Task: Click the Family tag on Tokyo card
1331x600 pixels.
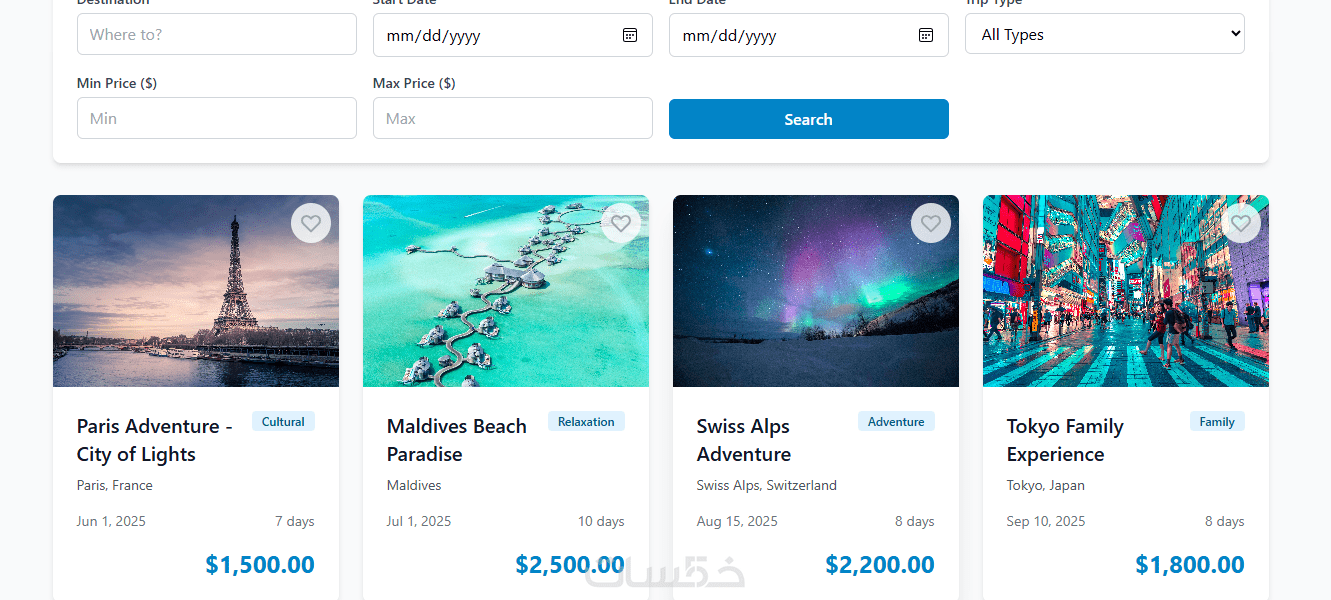Action: [1217, 422]
